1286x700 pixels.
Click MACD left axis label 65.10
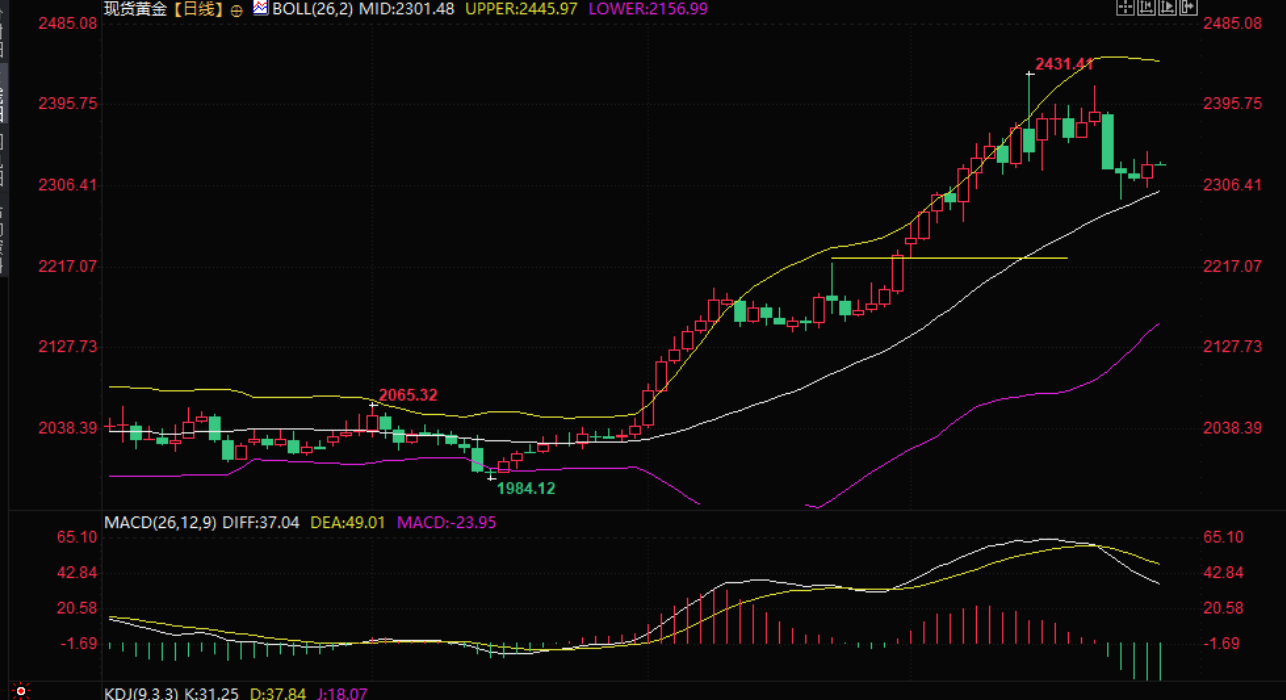coord(78,537)
